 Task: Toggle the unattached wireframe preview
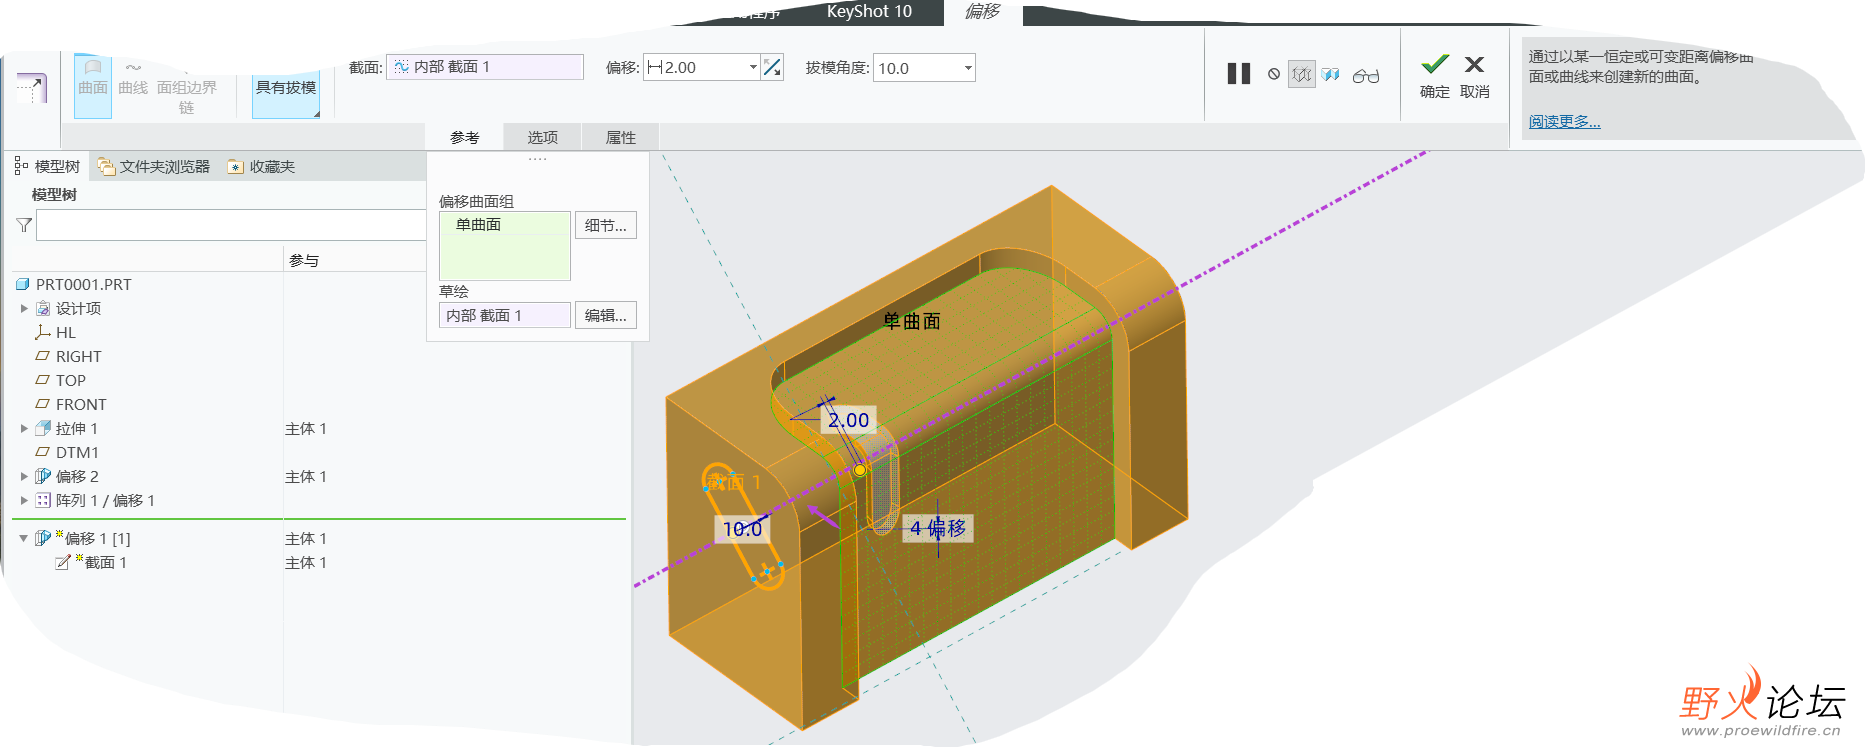1301,74
